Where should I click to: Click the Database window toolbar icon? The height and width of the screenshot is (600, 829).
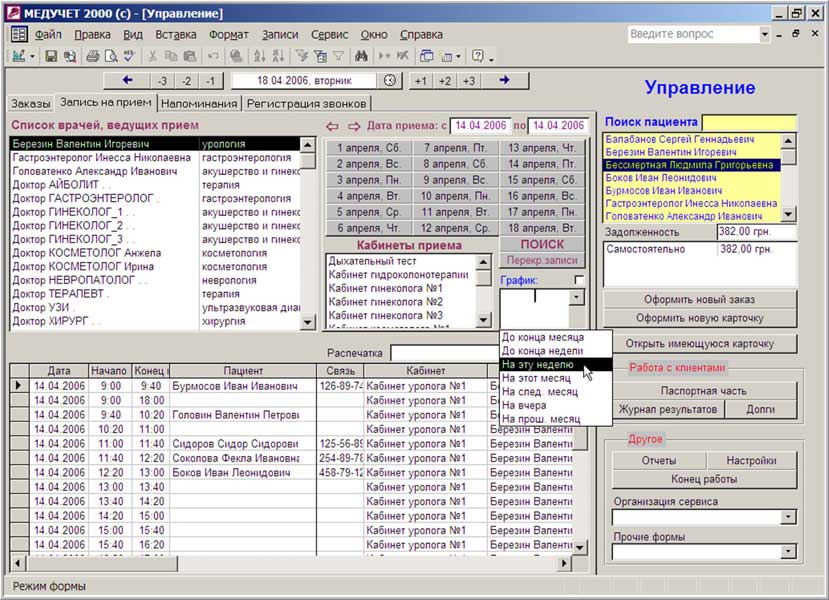[x=426, y=56]
